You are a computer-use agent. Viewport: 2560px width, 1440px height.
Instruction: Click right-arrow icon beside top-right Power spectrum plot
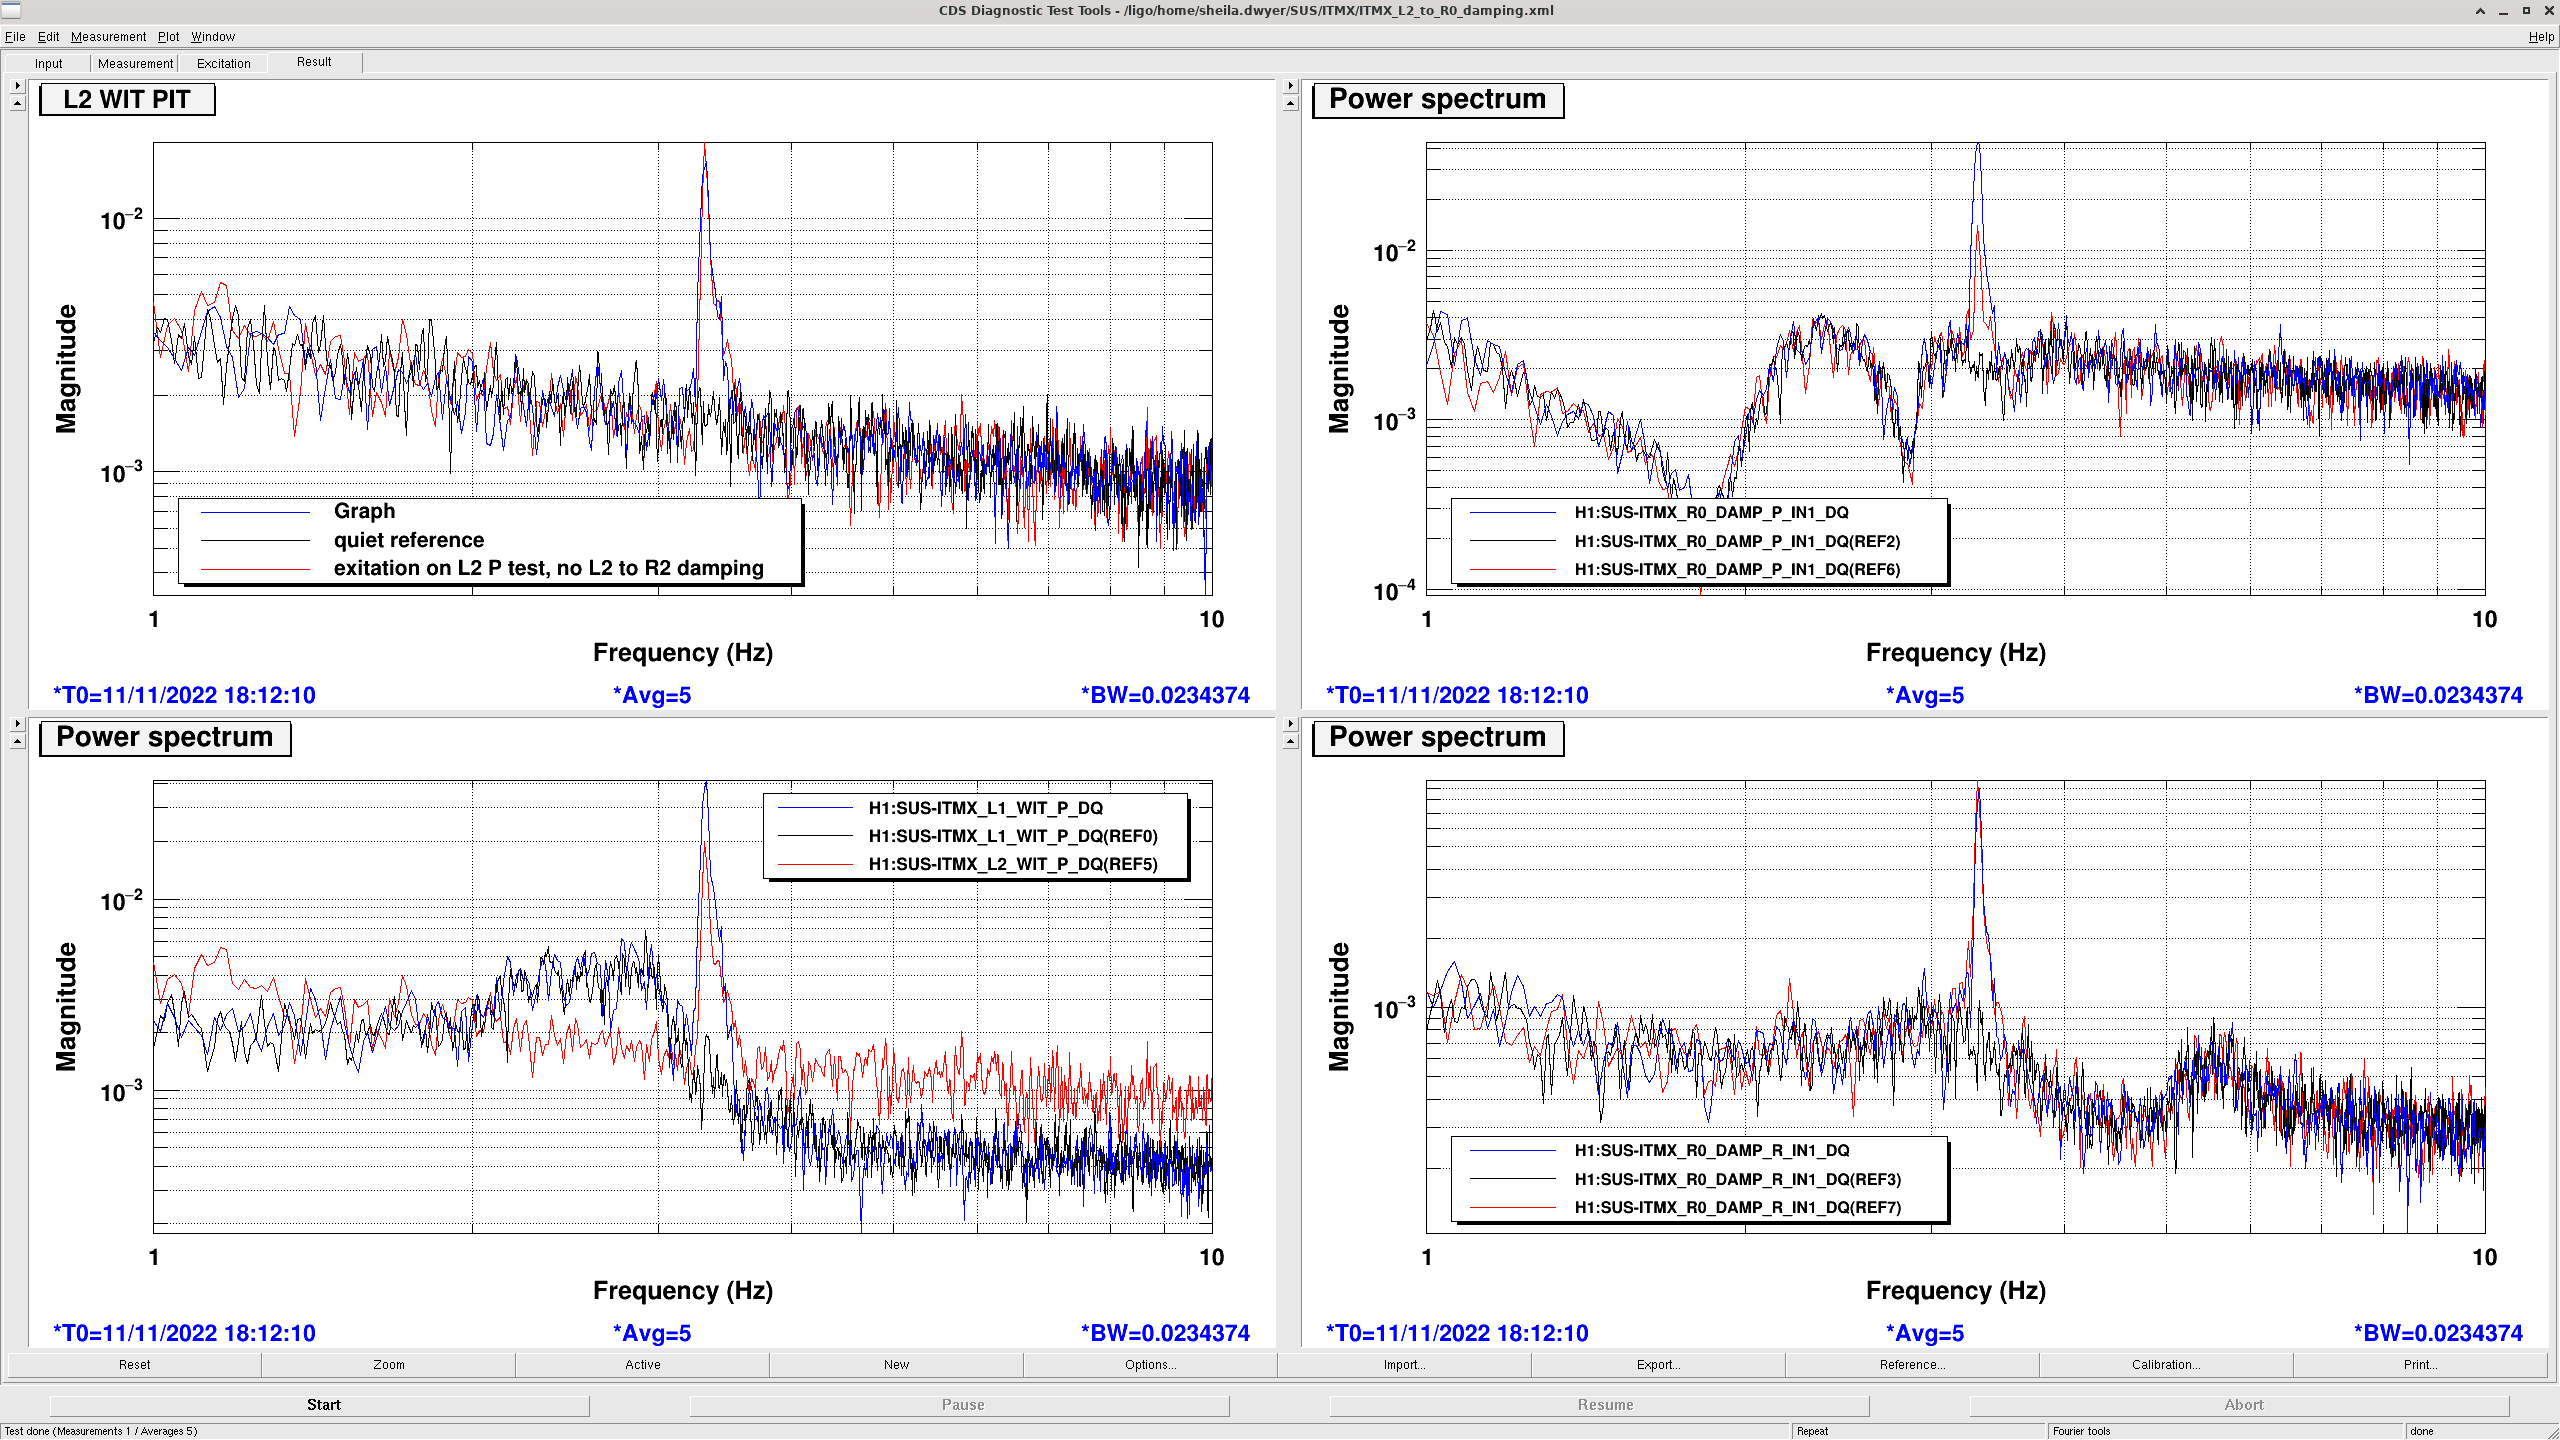(x=1290, y=86)
